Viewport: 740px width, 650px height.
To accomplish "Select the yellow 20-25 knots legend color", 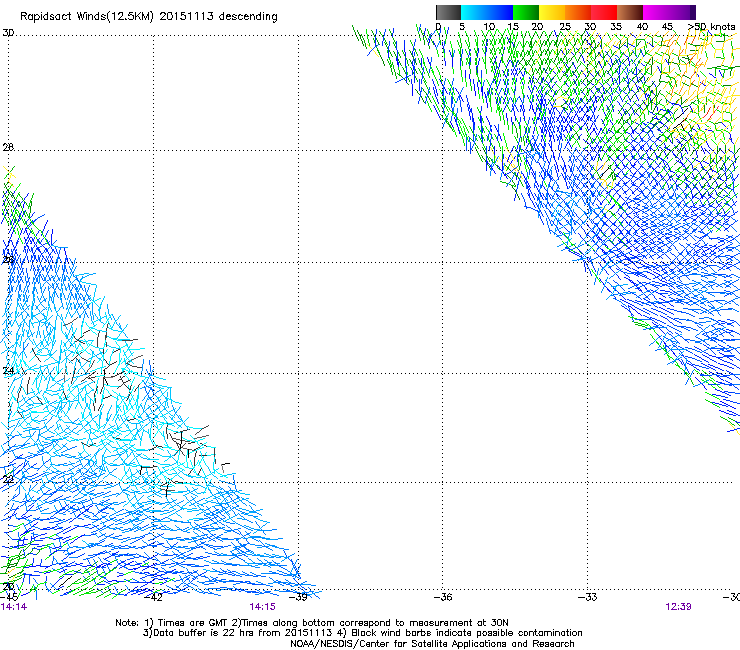I will coord(552,12).
